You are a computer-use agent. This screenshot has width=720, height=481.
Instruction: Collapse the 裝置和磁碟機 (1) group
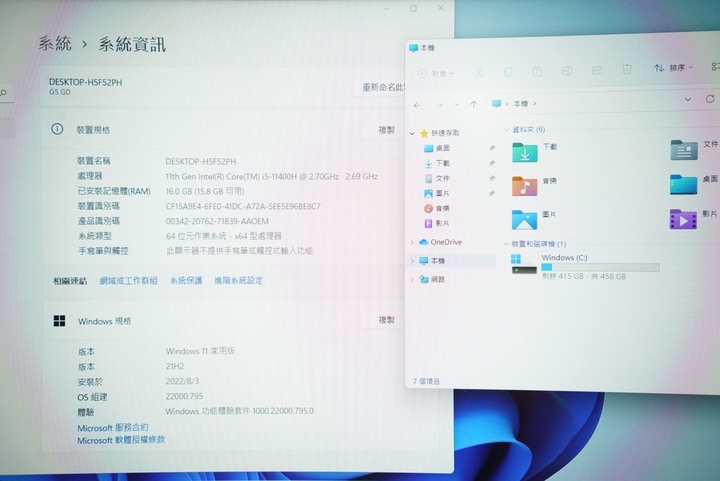(506, 244)
